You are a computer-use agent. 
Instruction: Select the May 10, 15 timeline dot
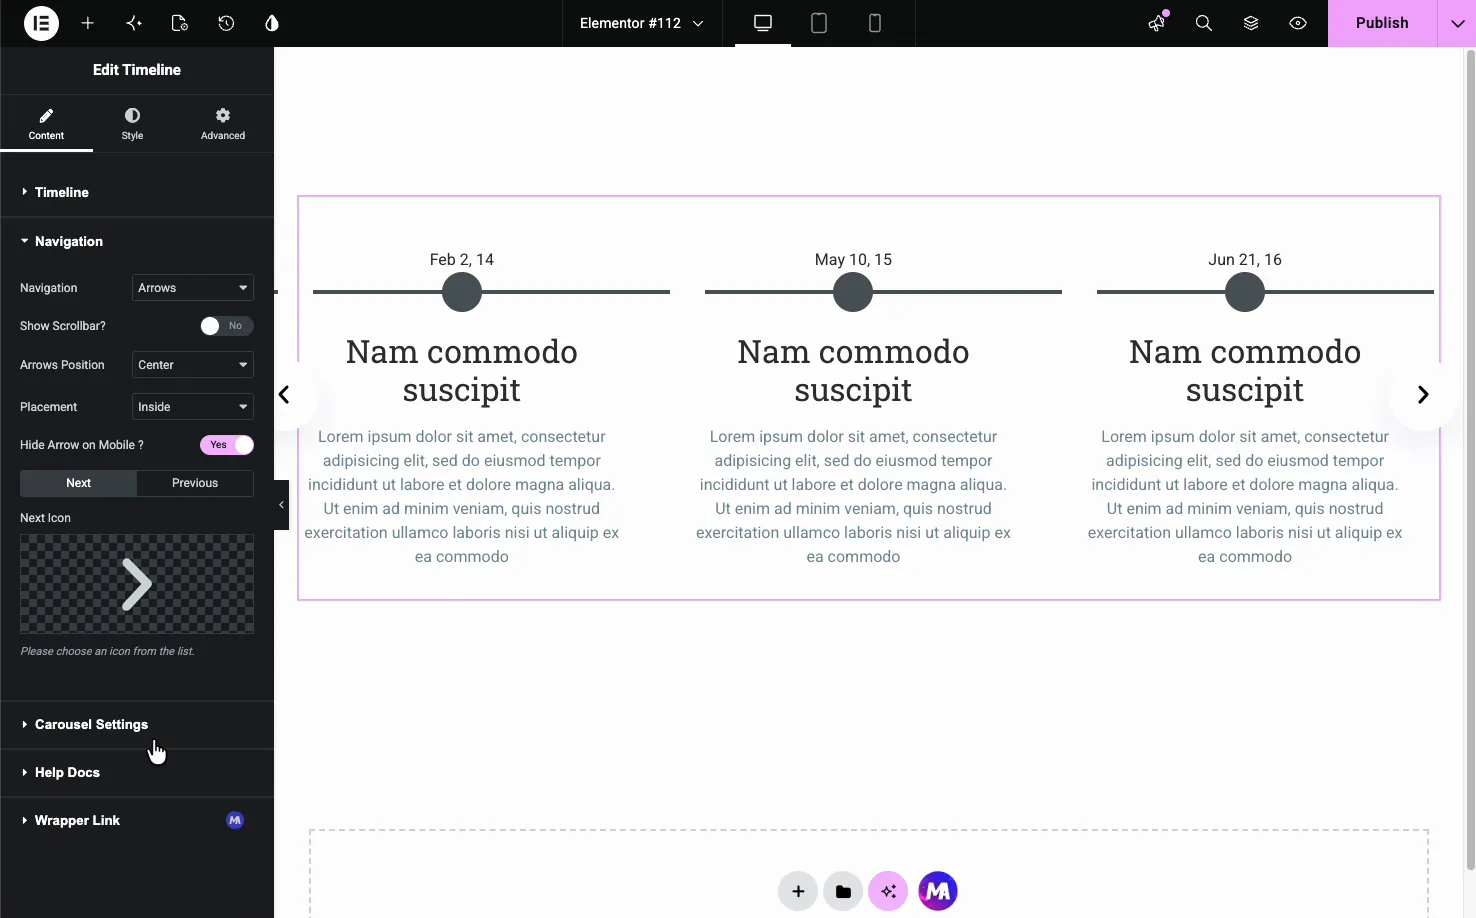pos(853,292)
